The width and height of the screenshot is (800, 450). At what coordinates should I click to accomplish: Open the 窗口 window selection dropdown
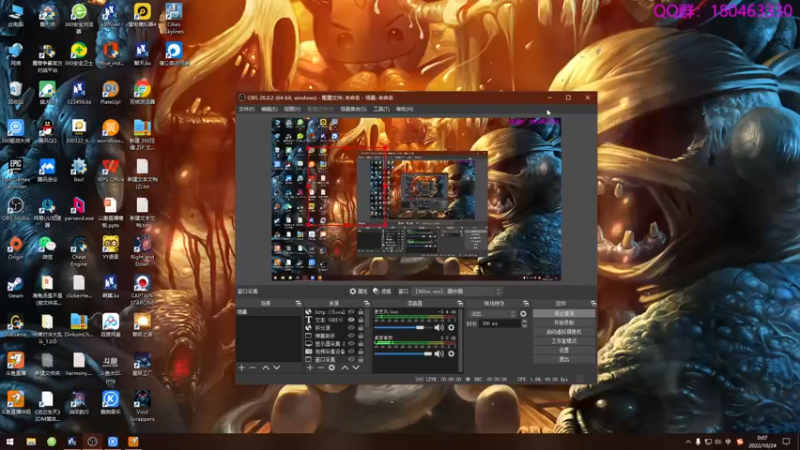click(457, 291)
